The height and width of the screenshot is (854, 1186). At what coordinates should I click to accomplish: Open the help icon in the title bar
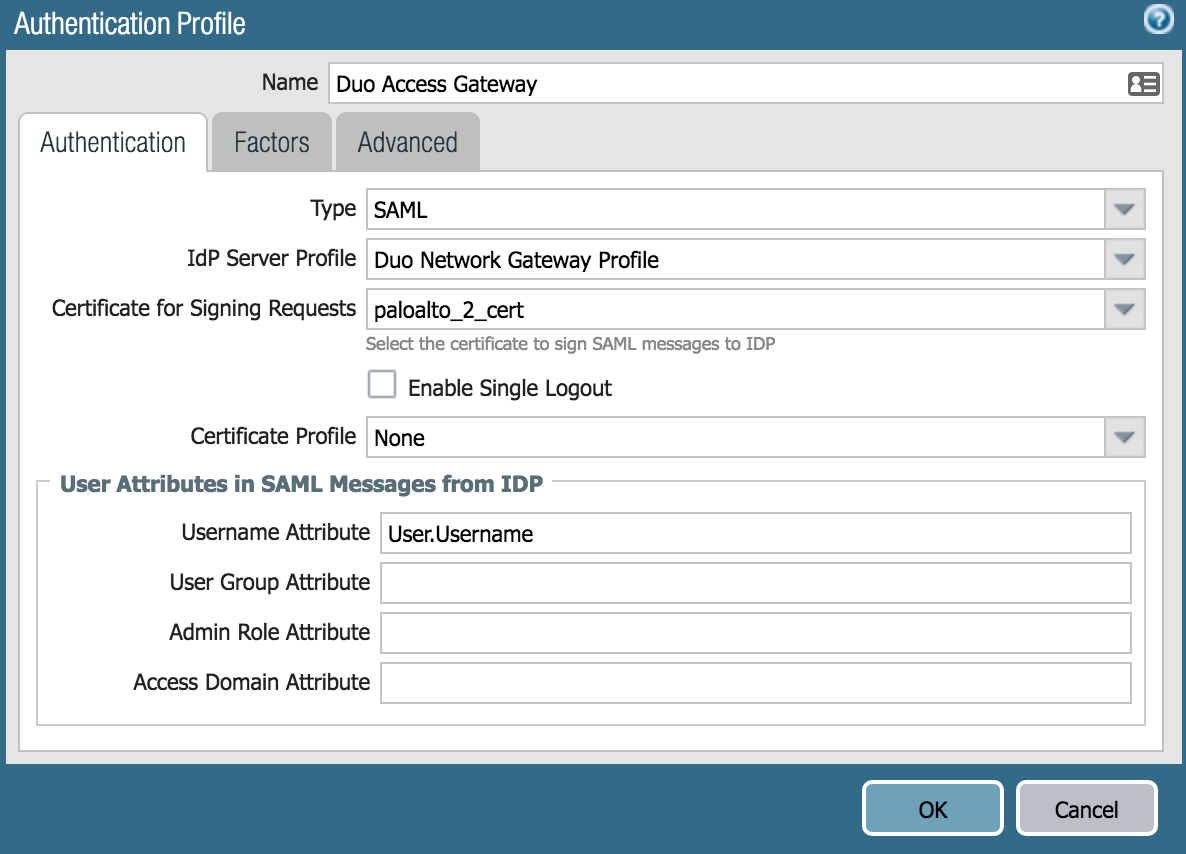(x=1157, y=19)
